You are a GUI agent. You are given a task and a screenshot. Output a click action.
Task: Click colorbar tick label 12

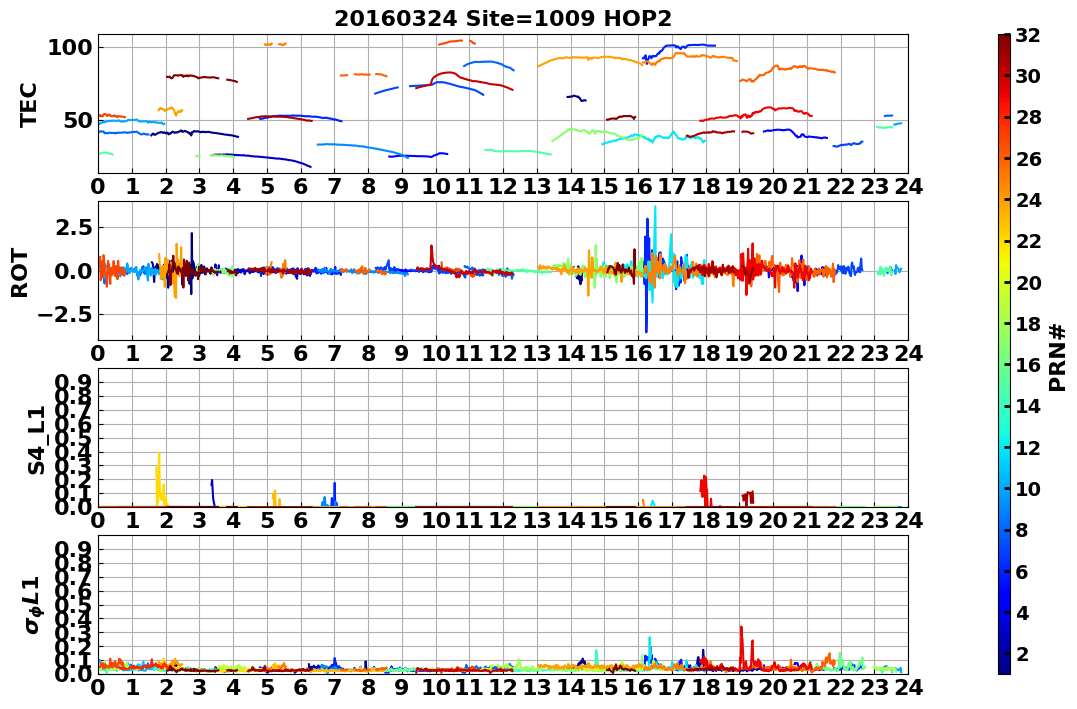1028,447
